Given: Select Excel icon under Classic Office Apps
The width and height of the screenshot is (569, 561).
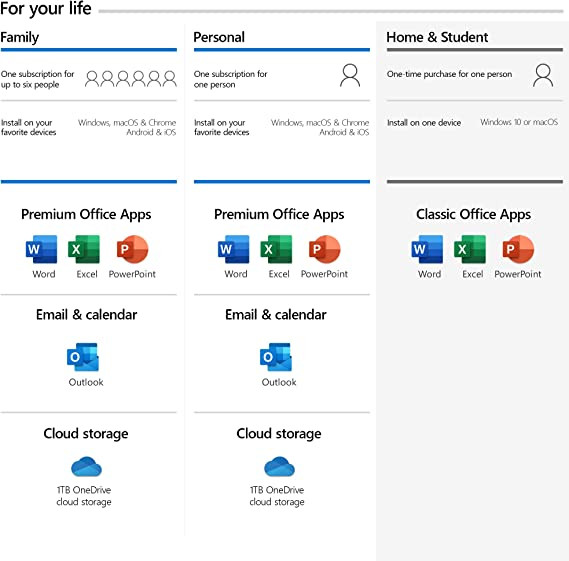Looking at the screenshot, I should click(x=470, y=249).
